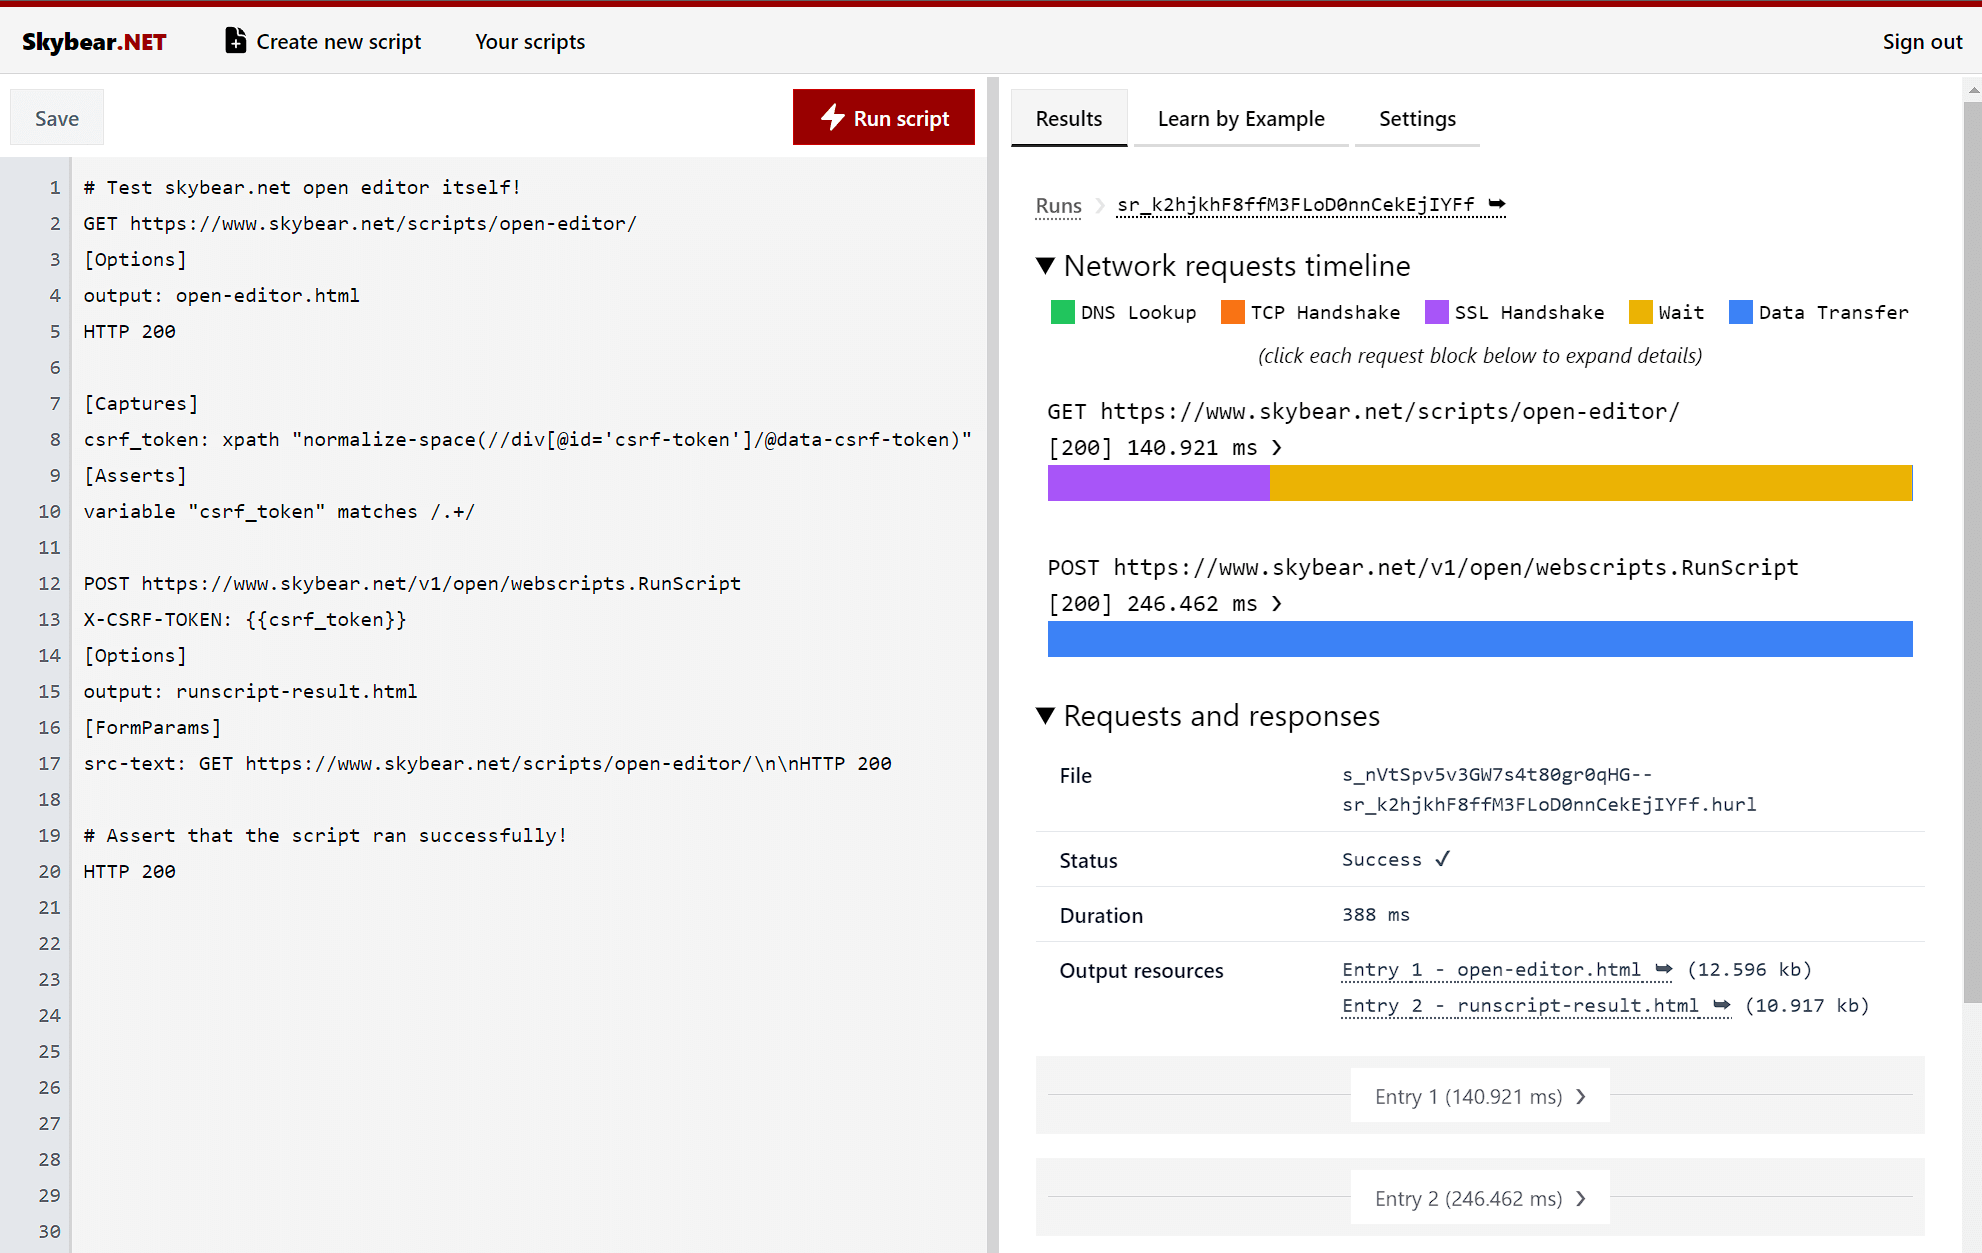The height and width of the screenshot is (1253, 1982).
Task: Switch to the Learn by Example tab
Action: 1241,118
